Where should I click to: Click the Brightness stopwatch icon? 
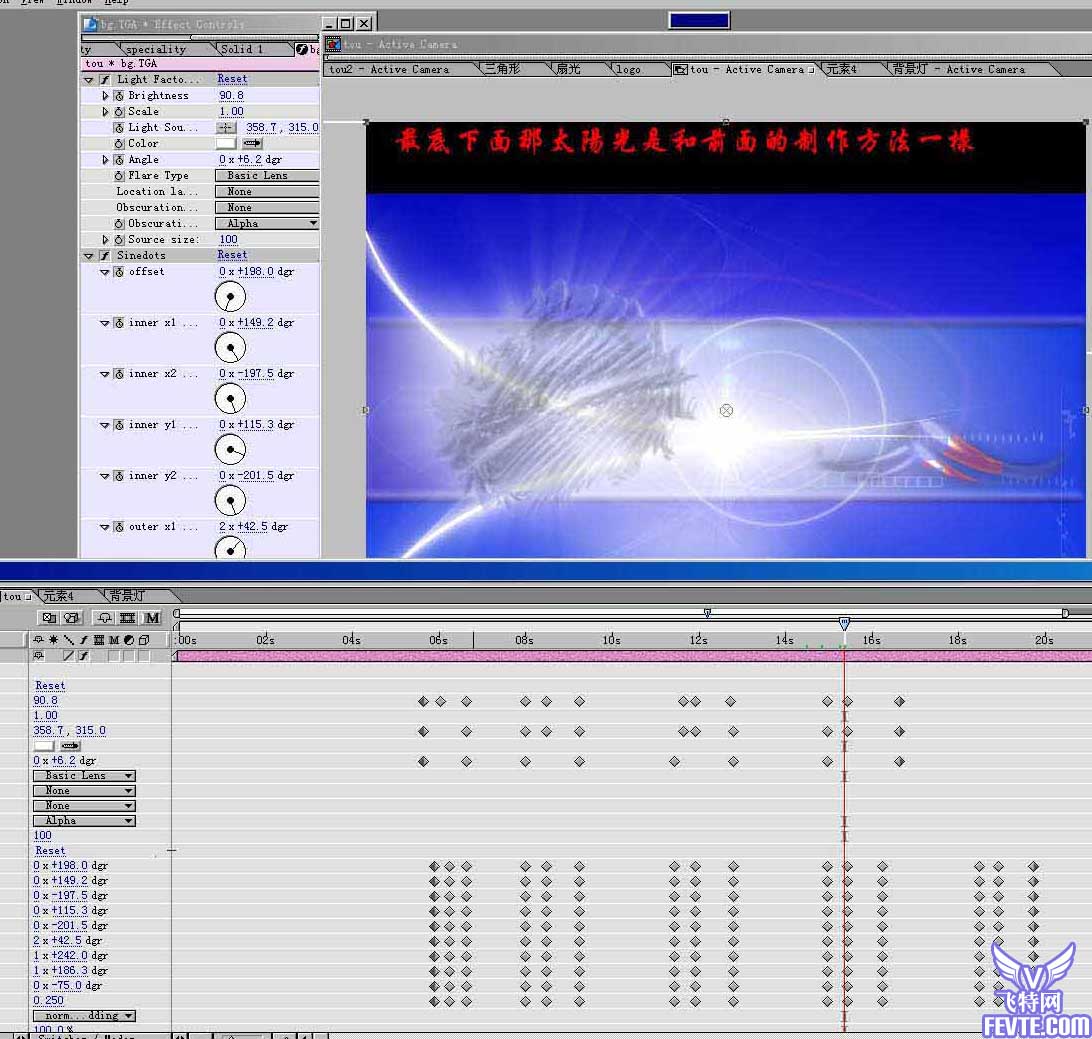pos(119,95)
